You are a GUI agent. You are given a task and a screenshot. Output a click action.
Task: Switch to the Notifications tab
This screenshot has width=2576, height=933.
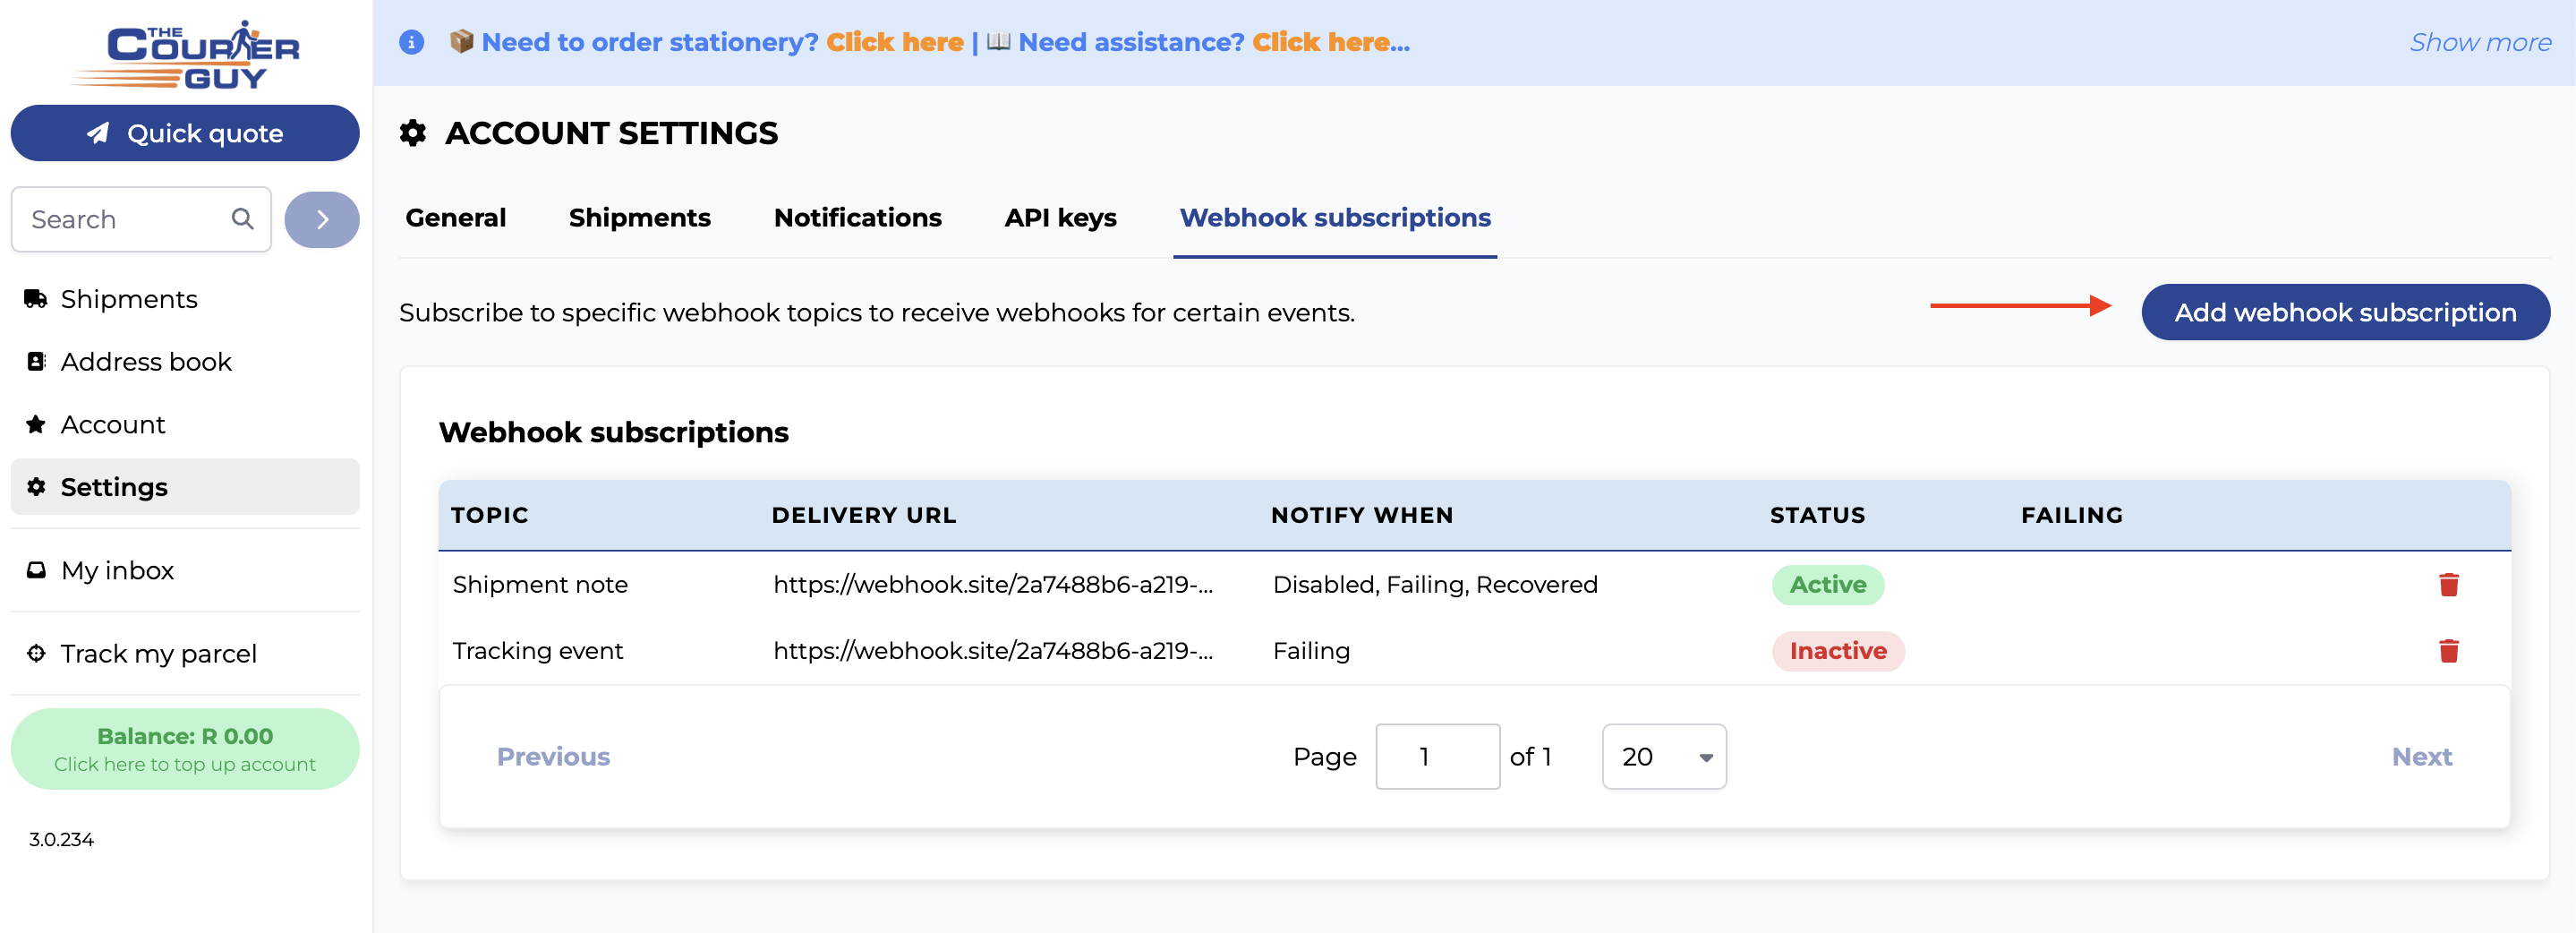point(858,218)
